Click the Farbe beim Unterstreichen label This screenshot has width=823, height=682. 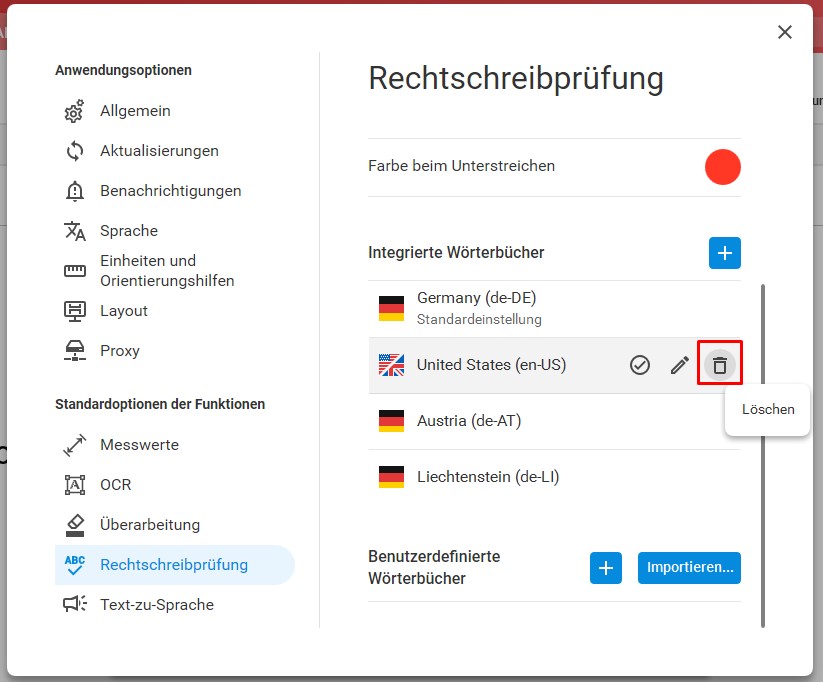(x=461, y=166)
